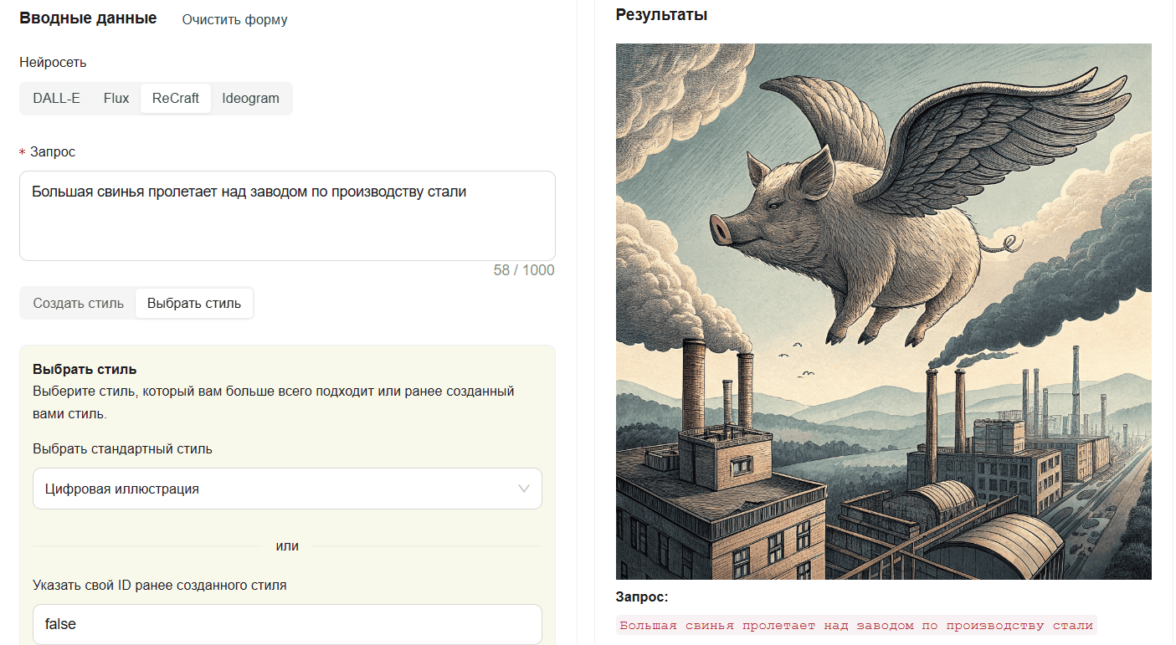Focus the "Запрос" prompt text area
The image size is (1176, 645).
pos(287,215)
